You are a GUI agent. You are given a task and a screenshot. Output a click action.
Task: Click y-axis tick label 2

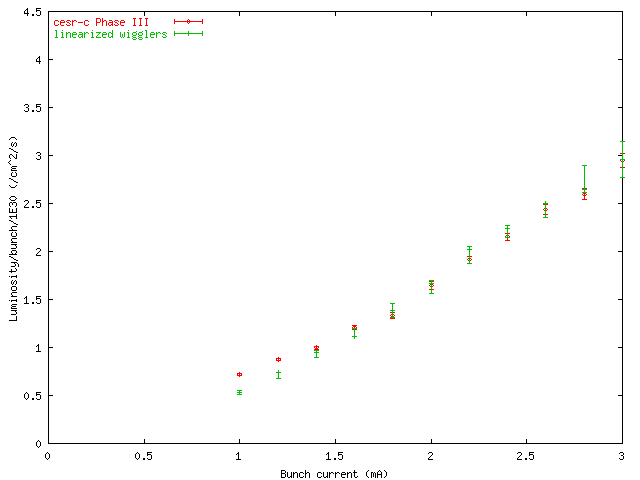pos(38,252)
